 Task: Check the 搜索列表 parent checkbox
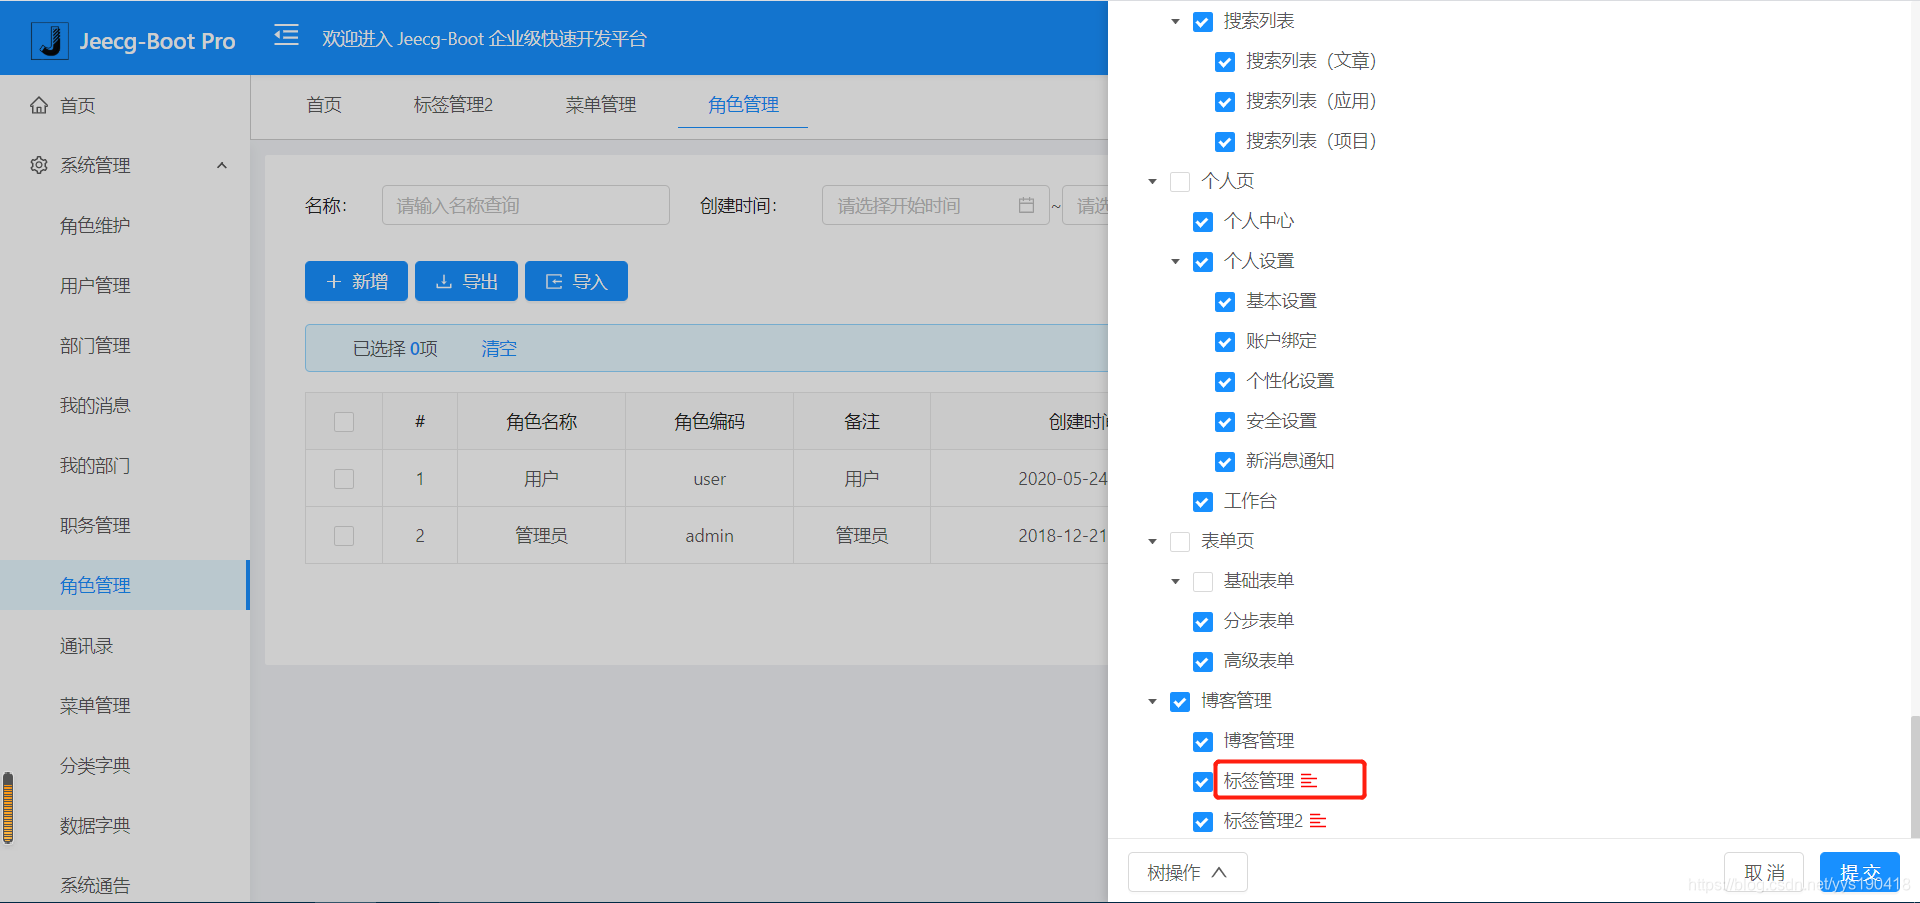(1203, 22)
